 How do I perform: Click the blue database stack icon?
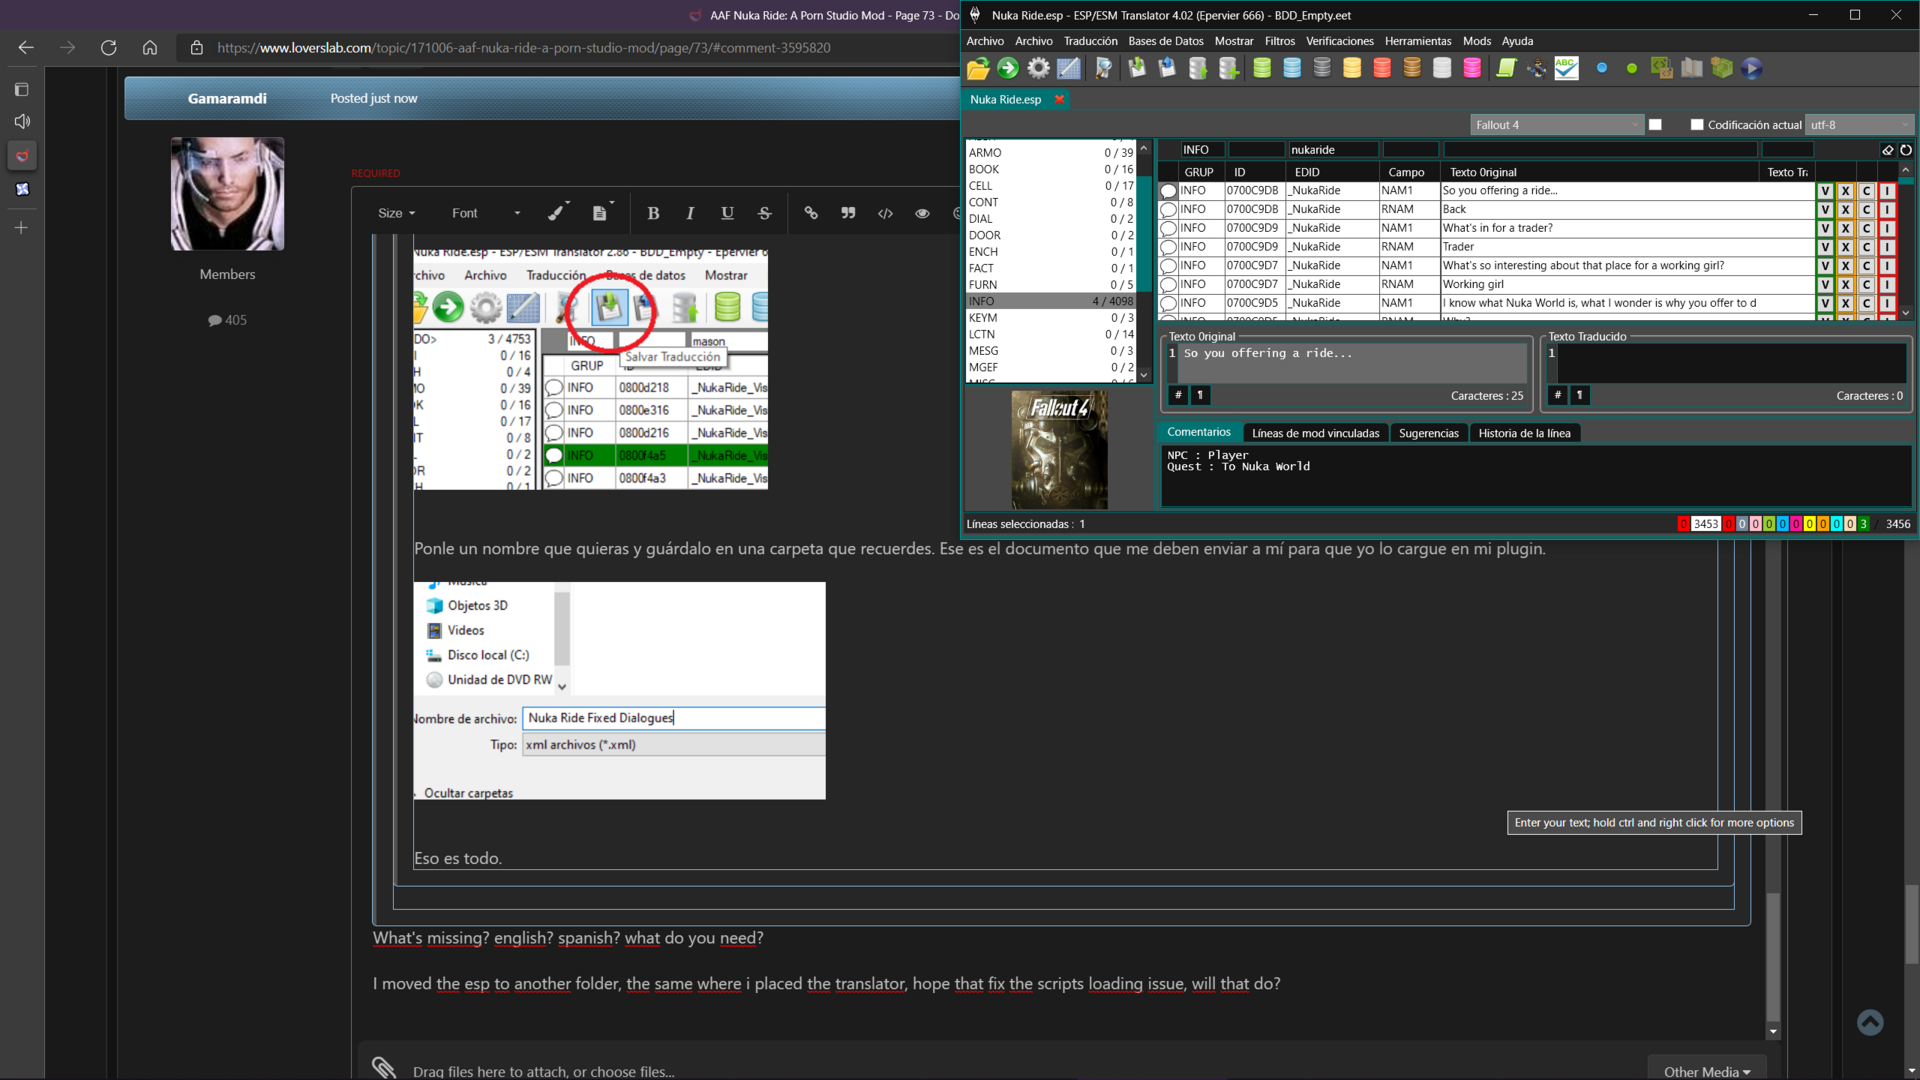[x=1292, y=68]
